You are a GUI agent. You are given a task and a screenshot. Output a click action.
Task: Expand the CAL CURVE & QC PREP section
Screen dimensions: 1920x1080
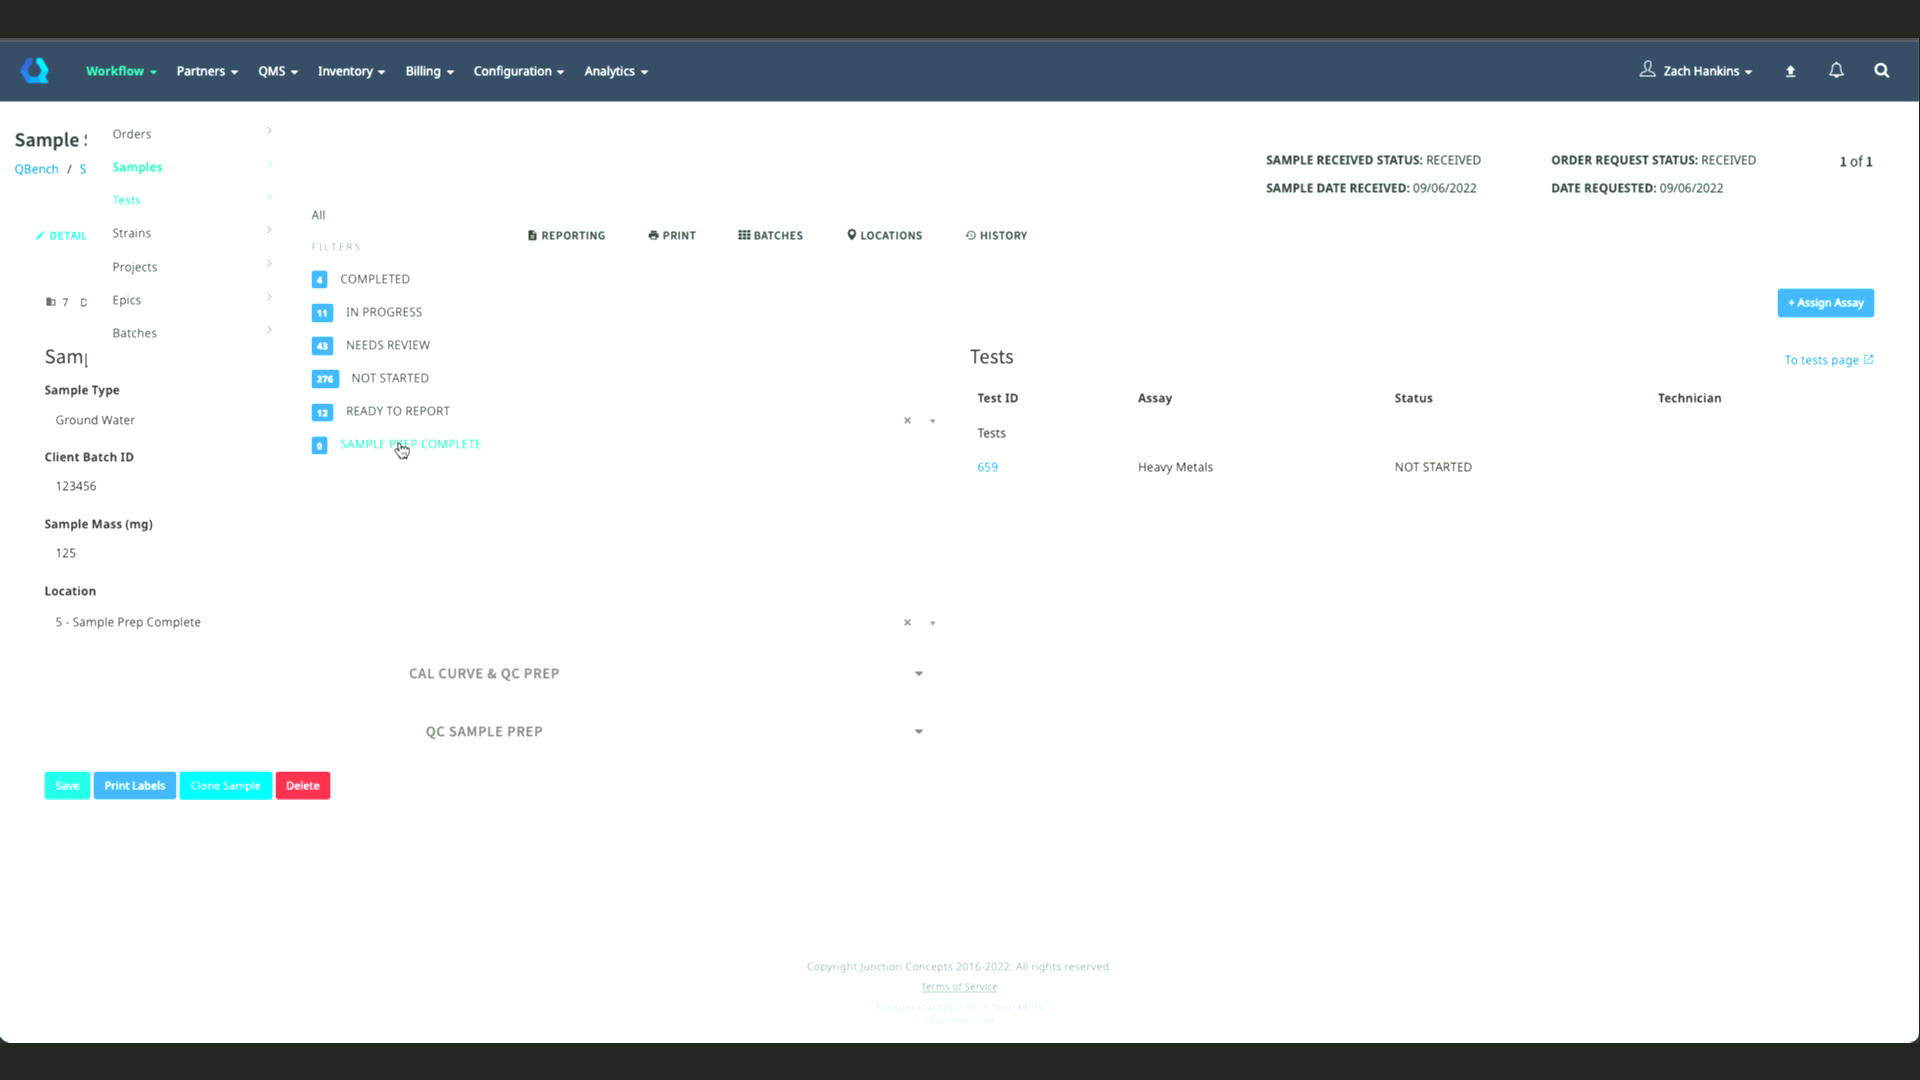[x=918, y=673]
